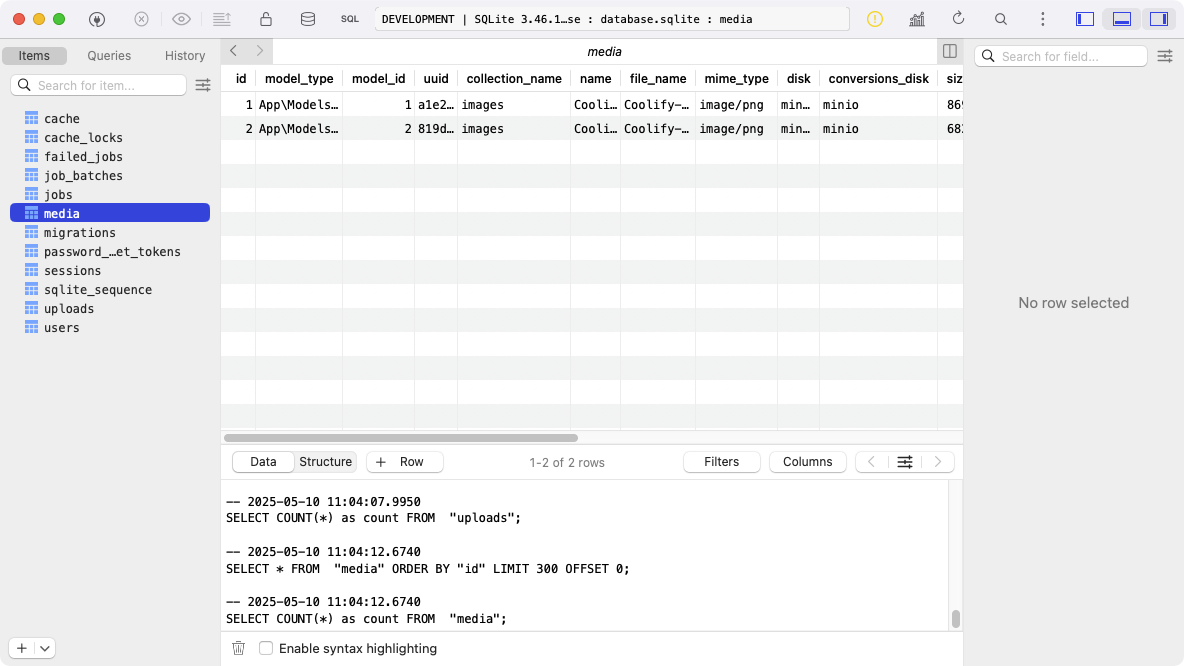Clear the query log with trash icon
The width and height of the screenshot is (1184, 666).
tap(238, 648)
